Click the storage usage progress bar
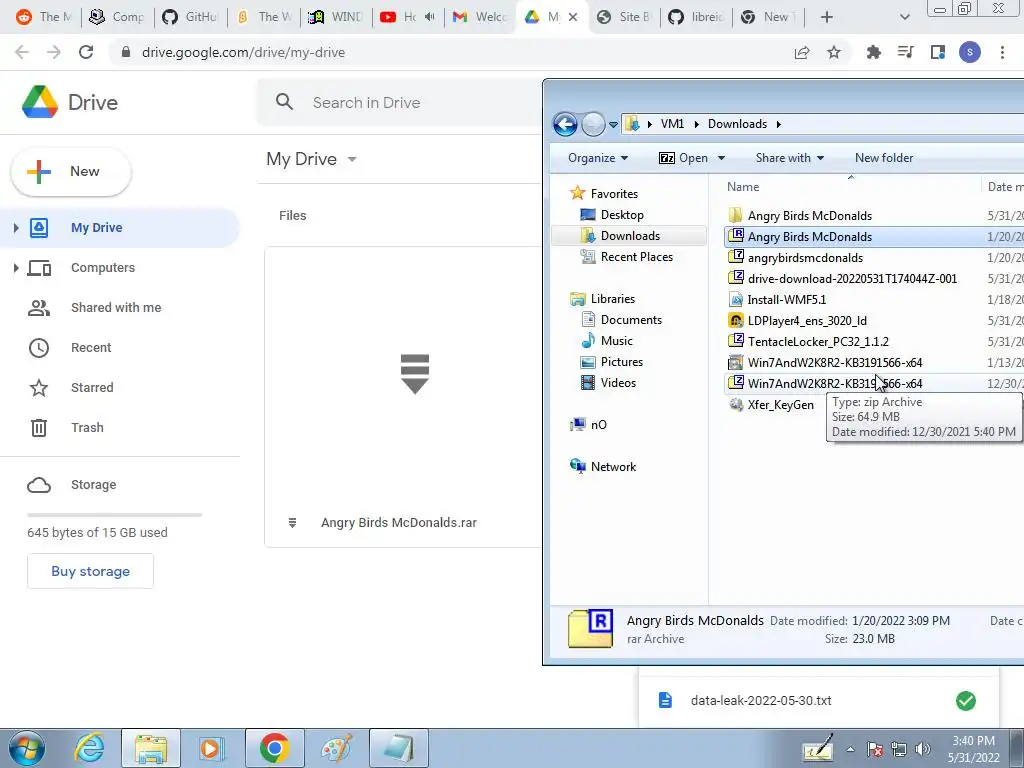The width and height of the screenshot is (1024, 768). coord(114,515)
